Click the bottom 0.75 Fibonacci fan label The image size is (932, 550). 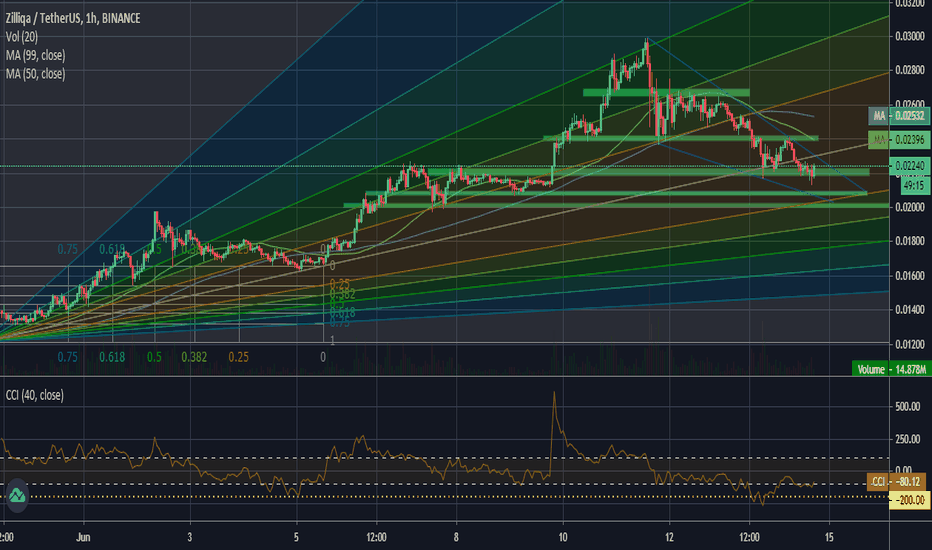tap(67, 357)
